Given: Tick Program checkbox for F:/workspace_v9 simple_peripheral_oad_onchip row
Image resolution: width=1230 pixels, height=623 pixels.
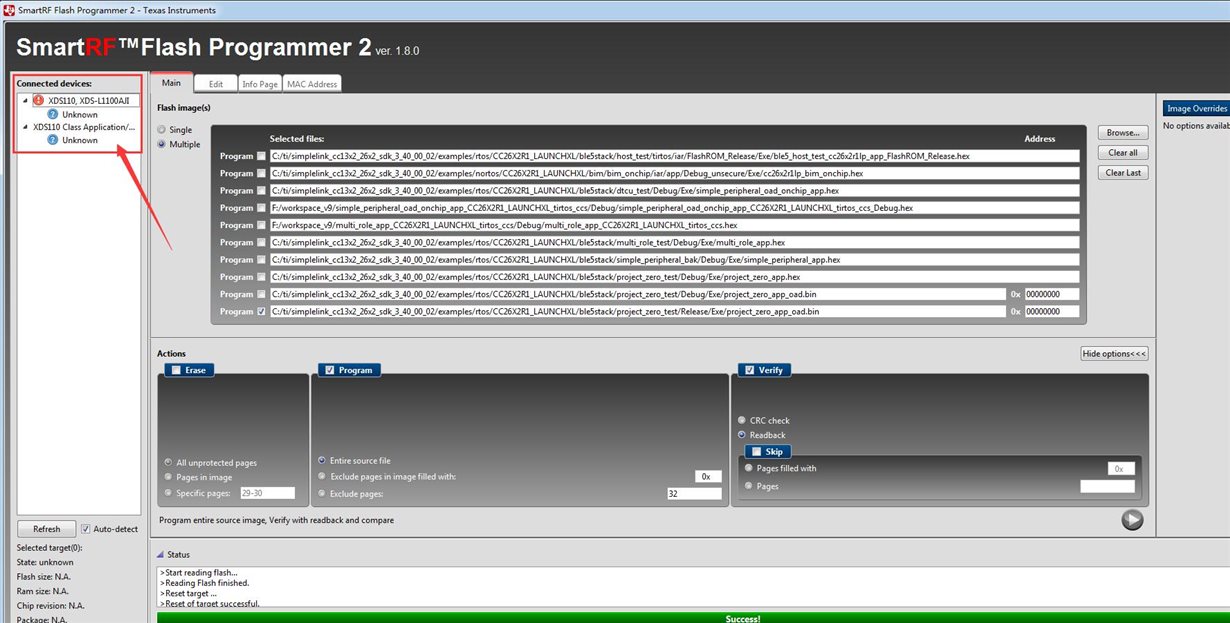Looking at the screenshot, I should point(262,208).
